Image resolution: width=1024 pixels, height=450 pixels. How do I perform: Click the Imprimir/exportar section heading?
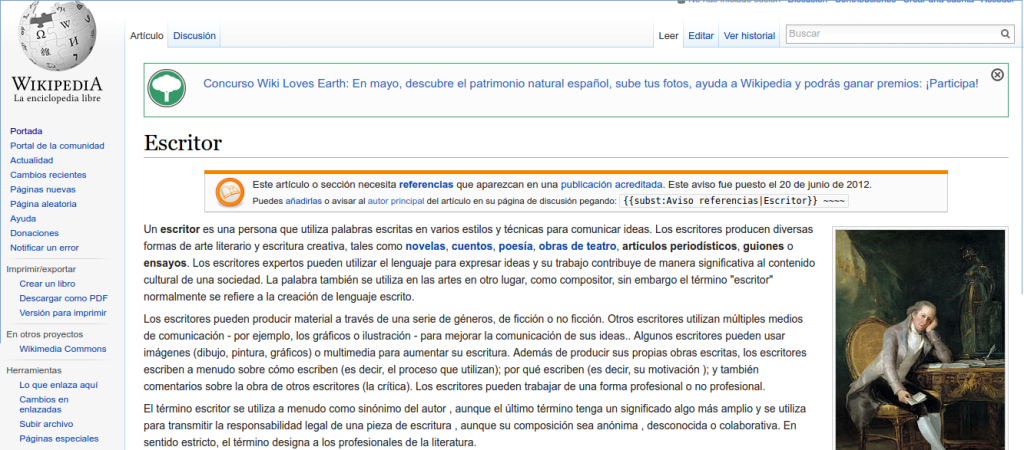pos(41,269)
